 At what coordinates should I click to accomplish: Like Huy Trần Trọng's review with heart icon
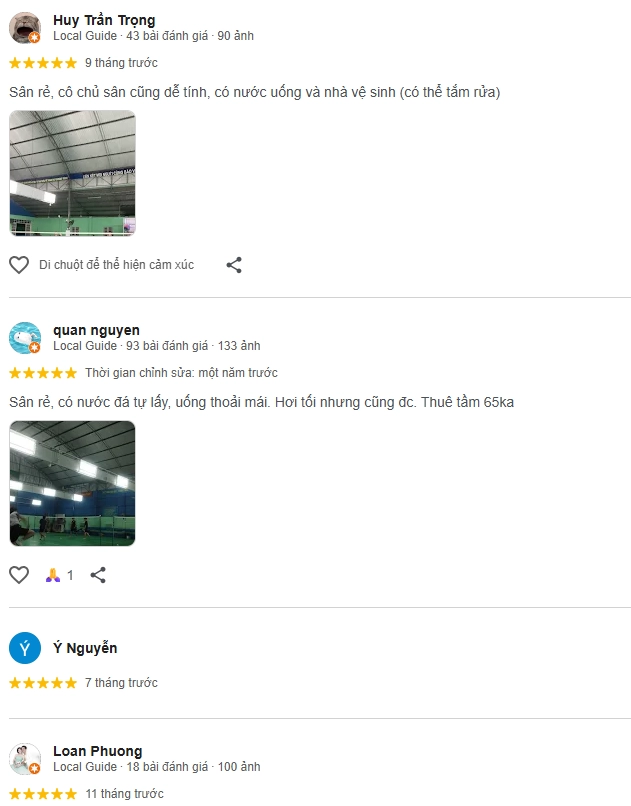[19, 265]
